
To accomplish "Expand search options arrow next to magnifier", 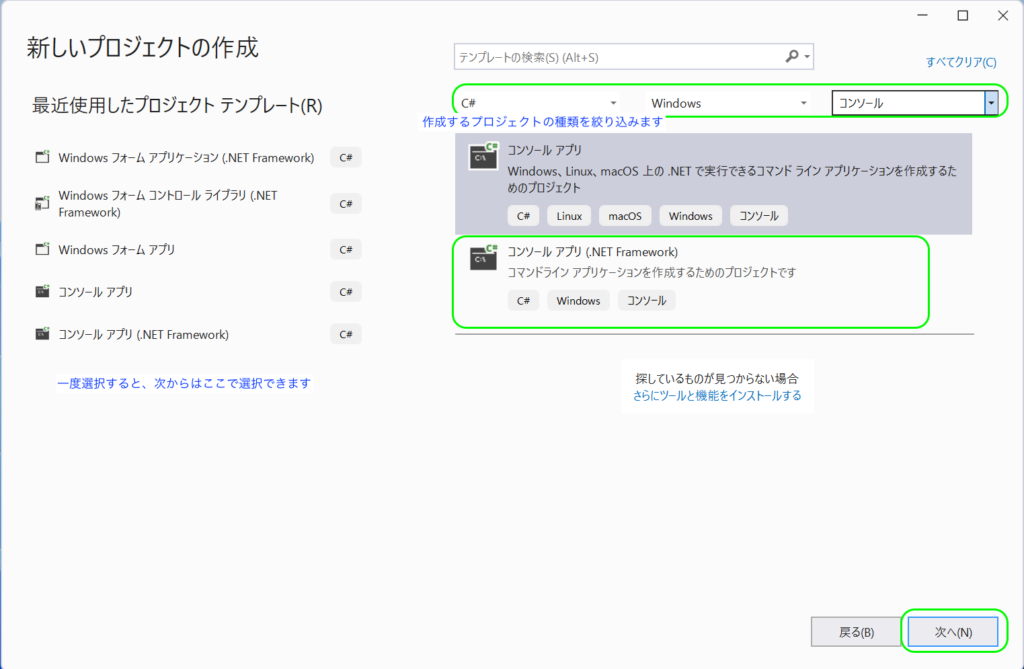I will (807, 57).
